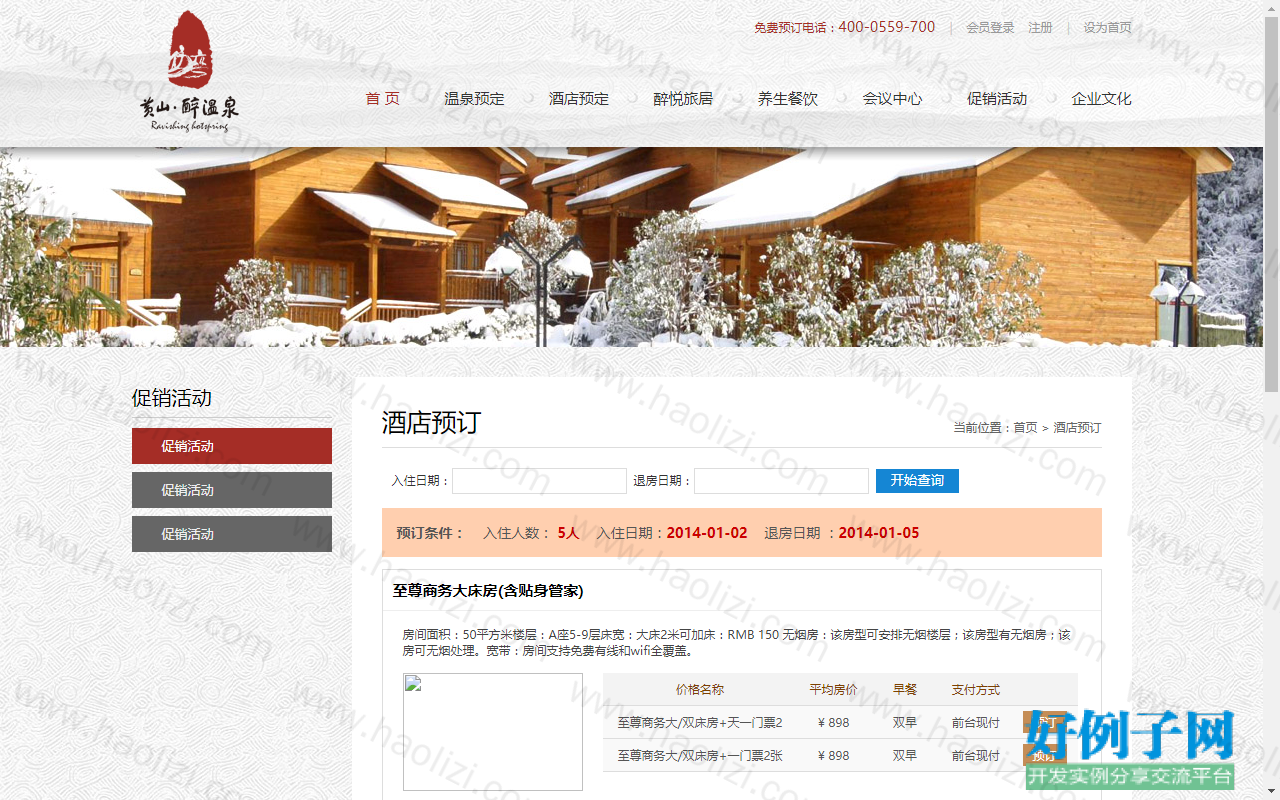Select 企业文化 in the navigation bar
The height and width of the screenshot is (800, 1280).
(x=1102, y=99)
